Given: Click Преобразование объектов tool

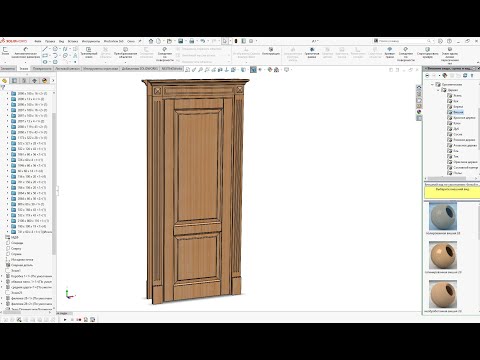Looking at the screenshot, I should coord(125,53).
